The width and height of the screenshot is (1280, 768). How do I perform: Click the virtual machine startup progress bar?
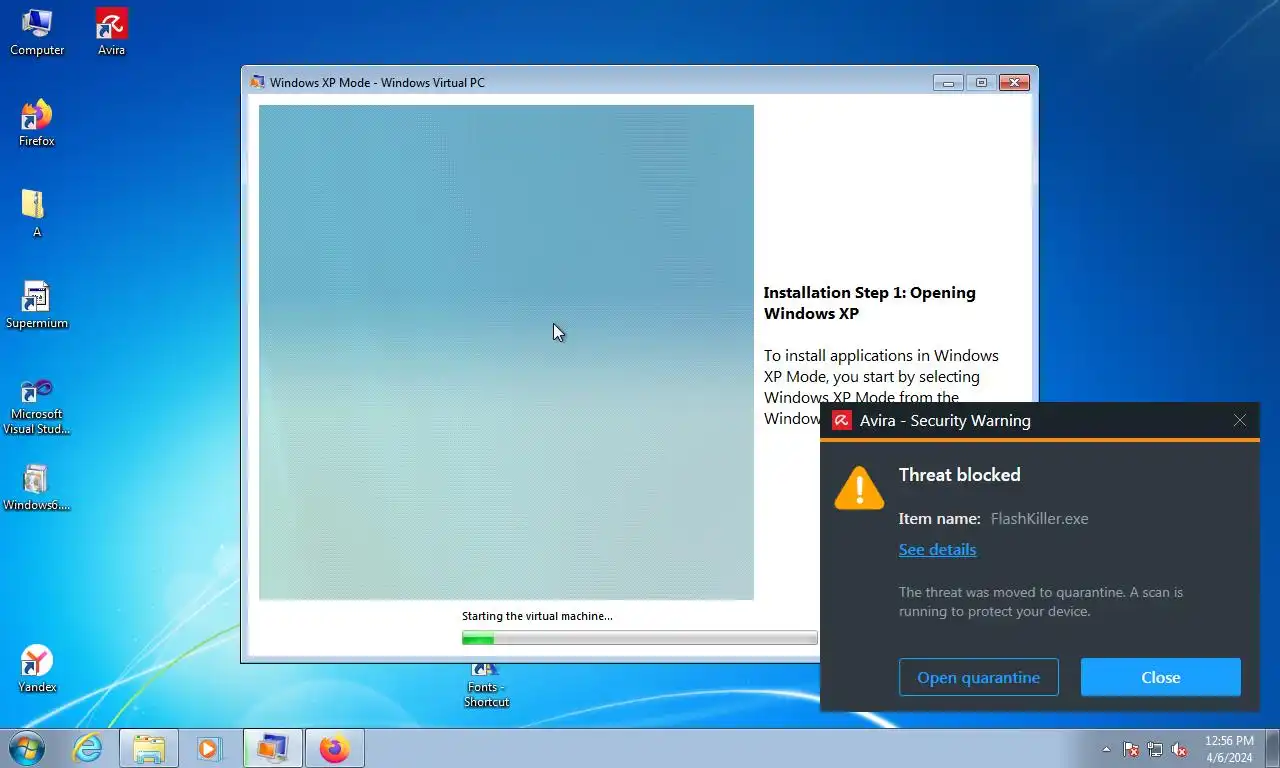pyautogui.click(x=640, y=638)
